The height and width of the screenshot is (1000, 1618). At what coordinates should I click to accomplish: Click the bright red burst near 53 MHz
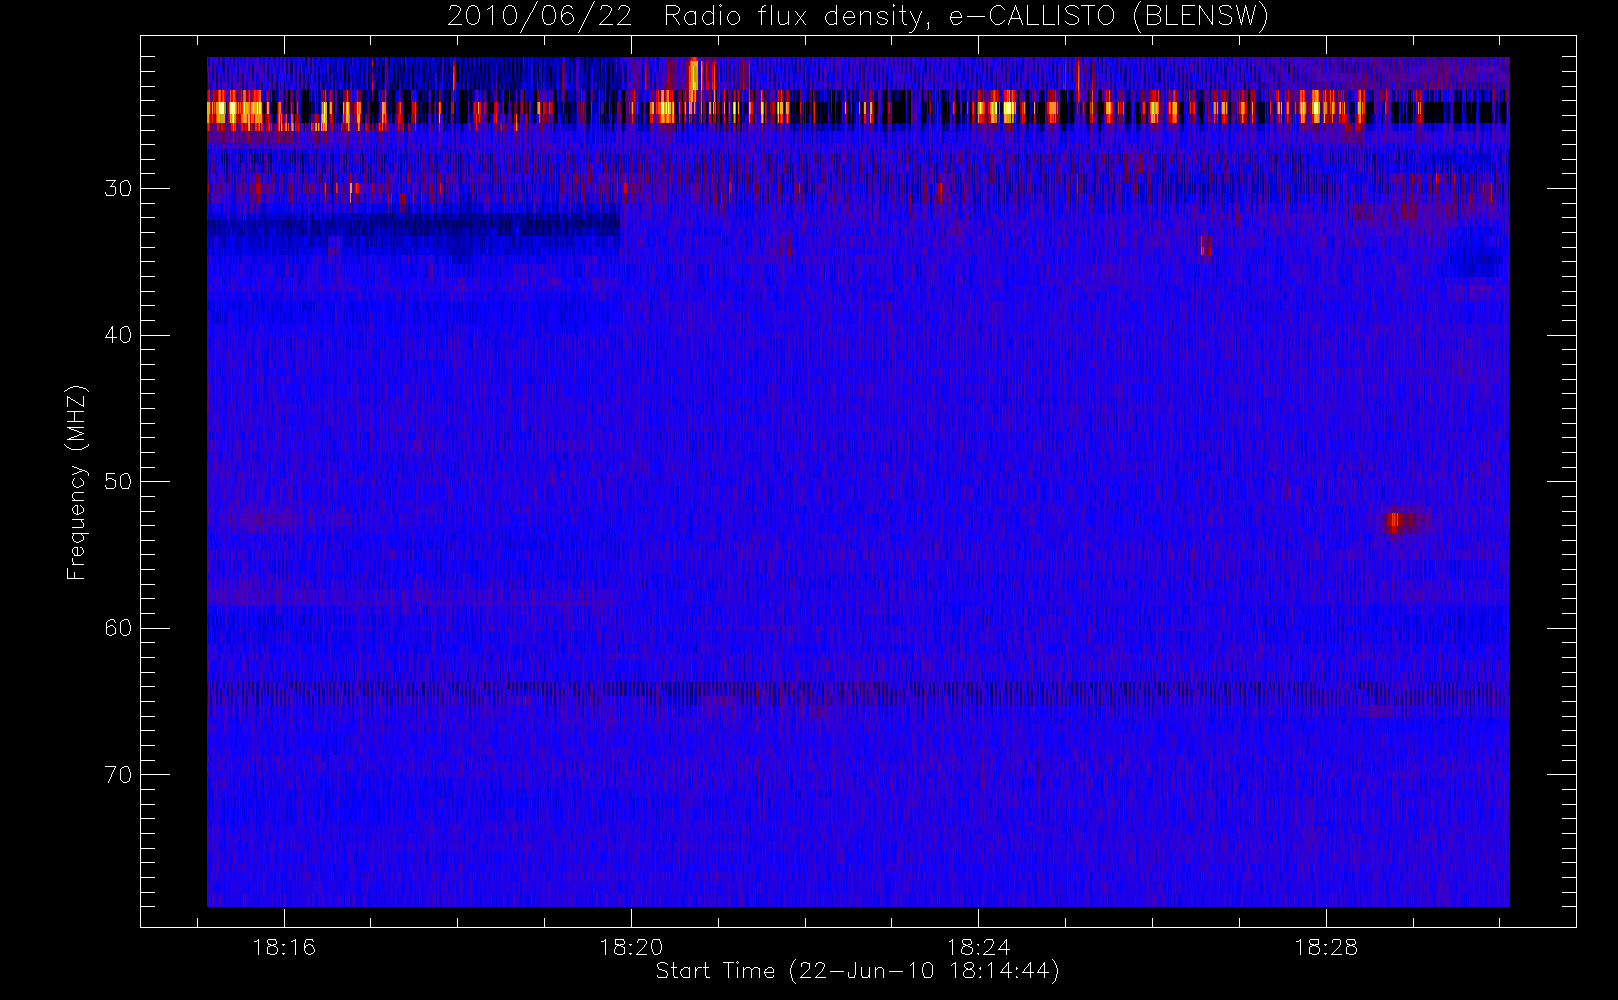pos(1397,521)
